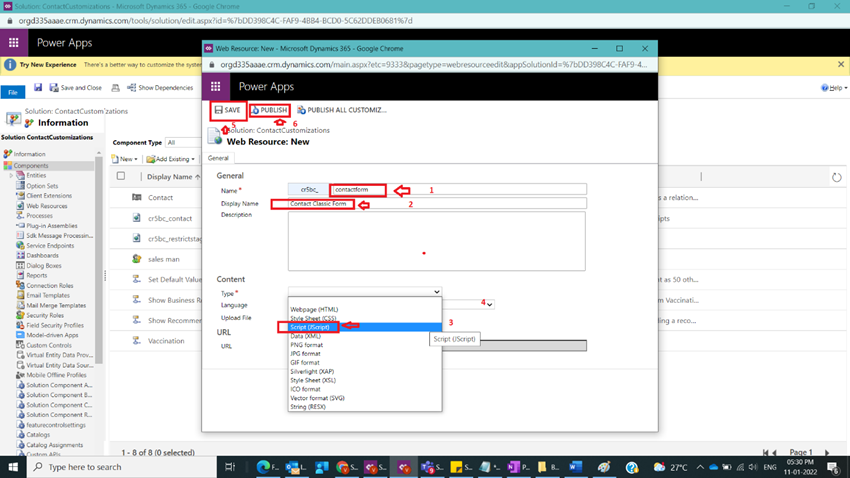Open the app launcher waffle in the Web Resource window
Image resolution: width=850 pixels, height=478 pixels.
pyautogui.click(x=216, y=87)
